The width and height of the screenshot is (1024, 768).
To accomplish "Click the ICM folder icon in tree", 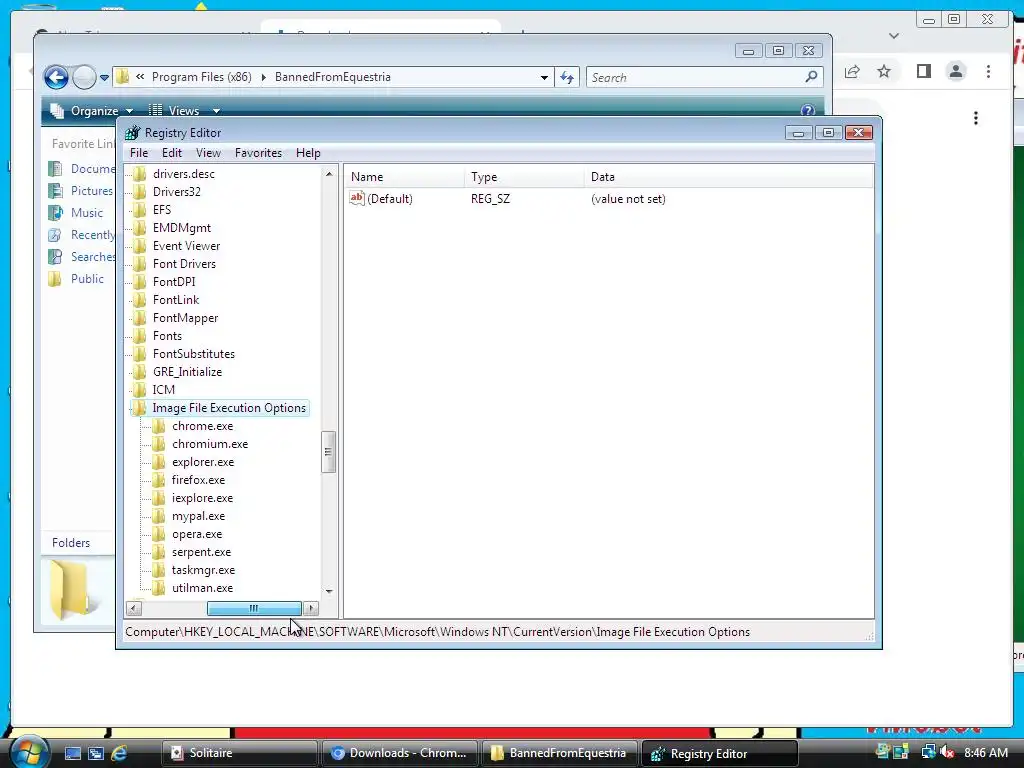I will coord(139,390).
